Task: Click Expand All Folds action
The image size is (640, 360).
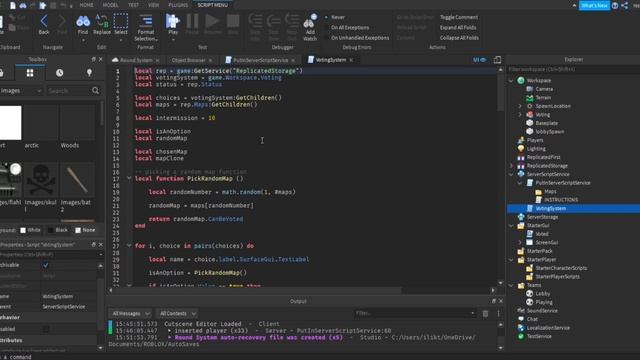Action: click(458, 27)
